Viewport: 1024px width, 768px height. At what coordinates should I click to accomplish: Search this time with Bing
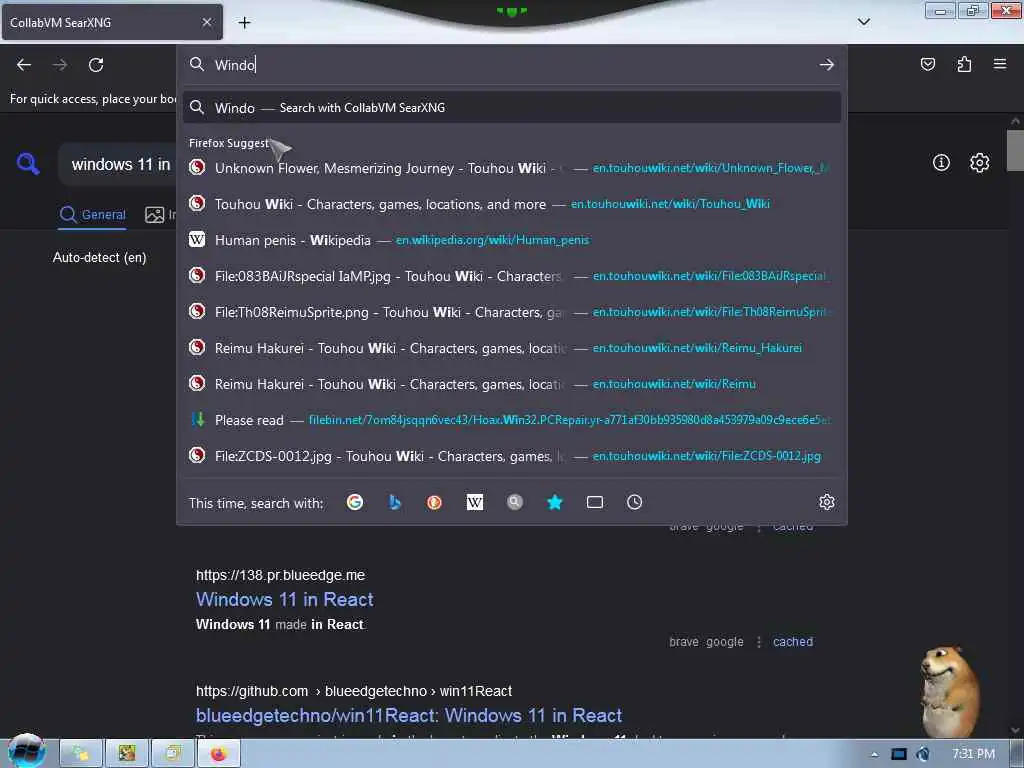tap(394, 502)
